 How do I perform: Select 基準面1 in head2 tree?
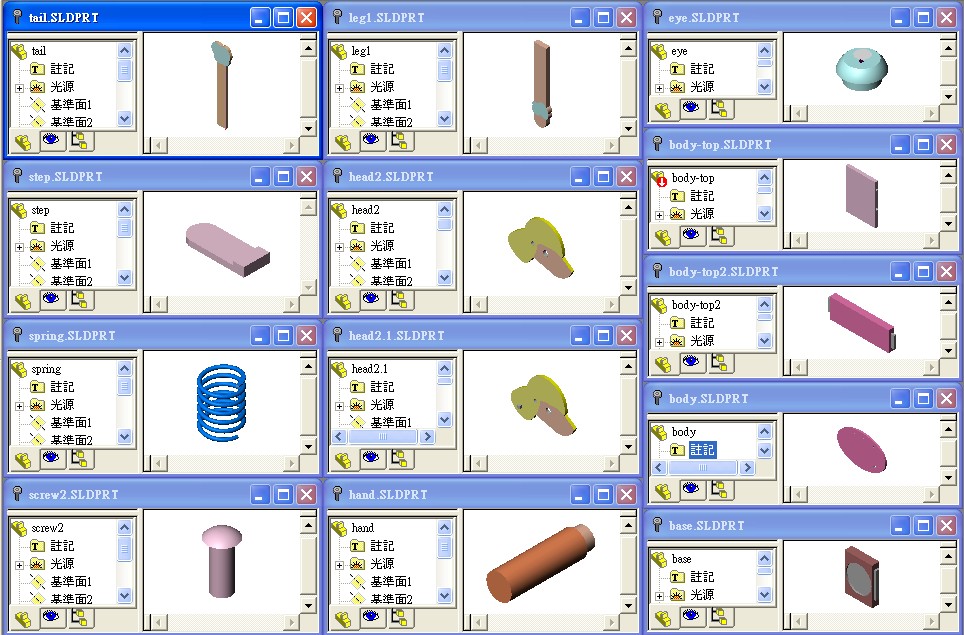point(391,263)
